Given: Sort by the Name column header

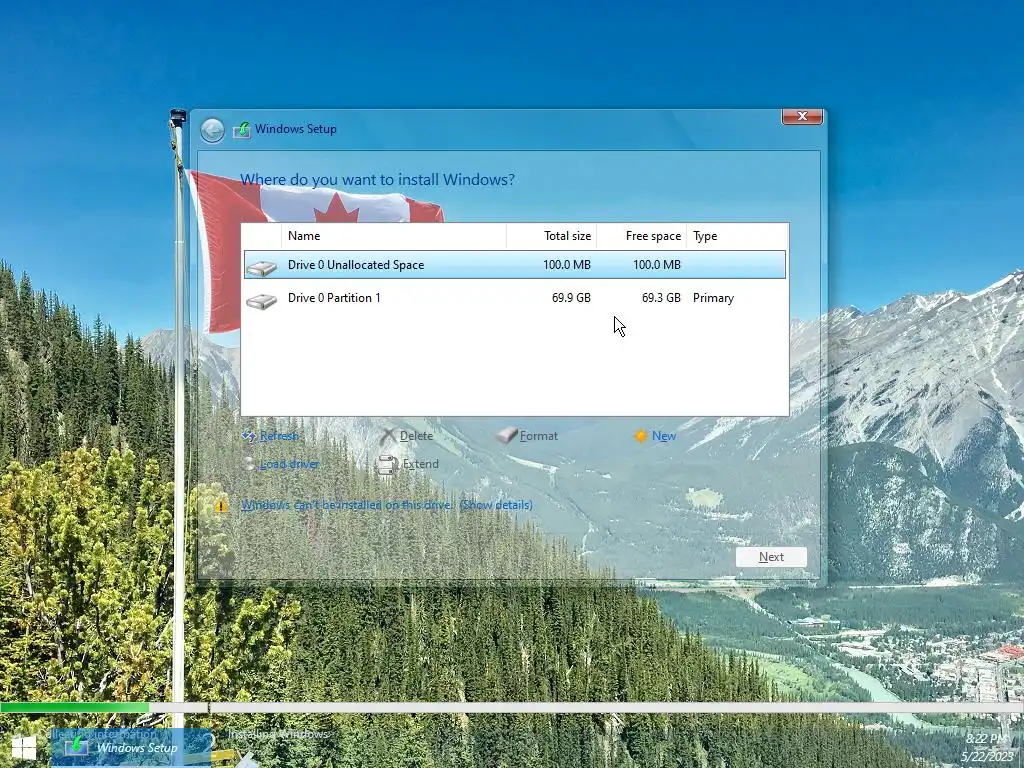Looking at the screenshot, I should point(394,236).
